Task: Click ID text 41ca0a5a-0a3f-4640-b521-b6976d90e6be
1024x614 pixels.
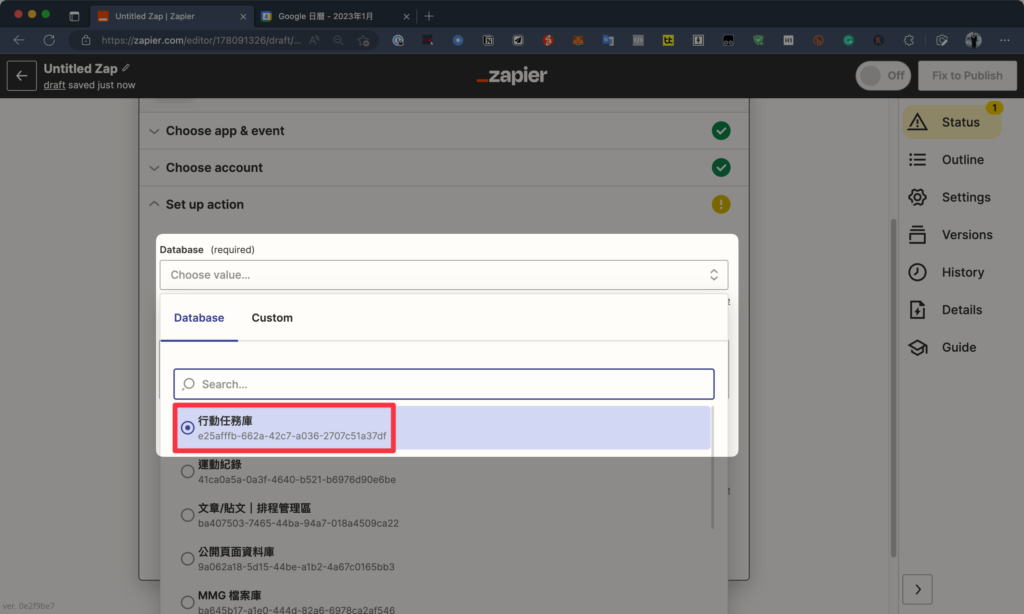Action: [x=296, y=480]
